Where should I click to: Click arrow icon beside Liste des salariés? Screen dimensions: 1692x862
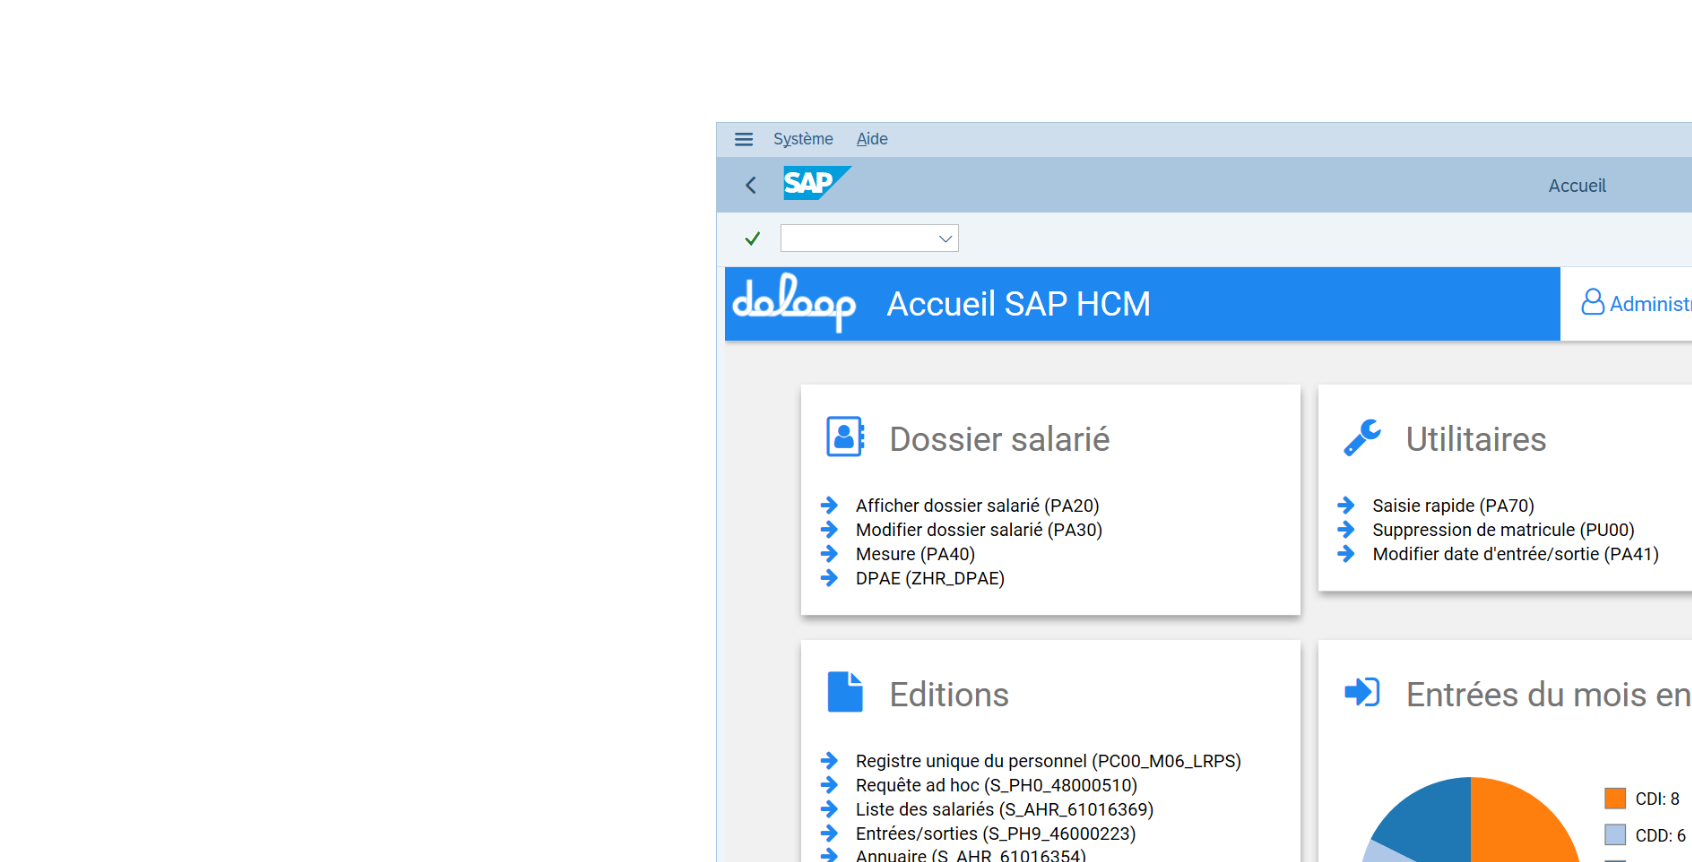tap(829, 808)
